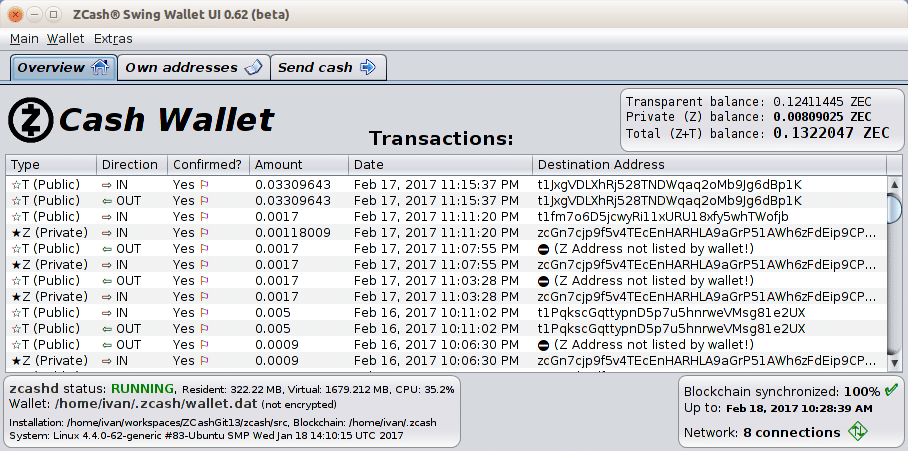Click the Type column header
This screenshot has height=451, width=908.
coord(51,164)
